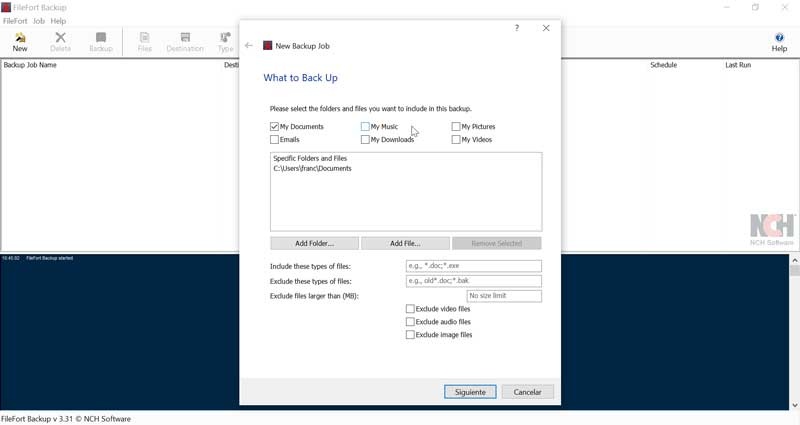
Task: Click the question mark help button in dialog
Action: click(517, 28)
